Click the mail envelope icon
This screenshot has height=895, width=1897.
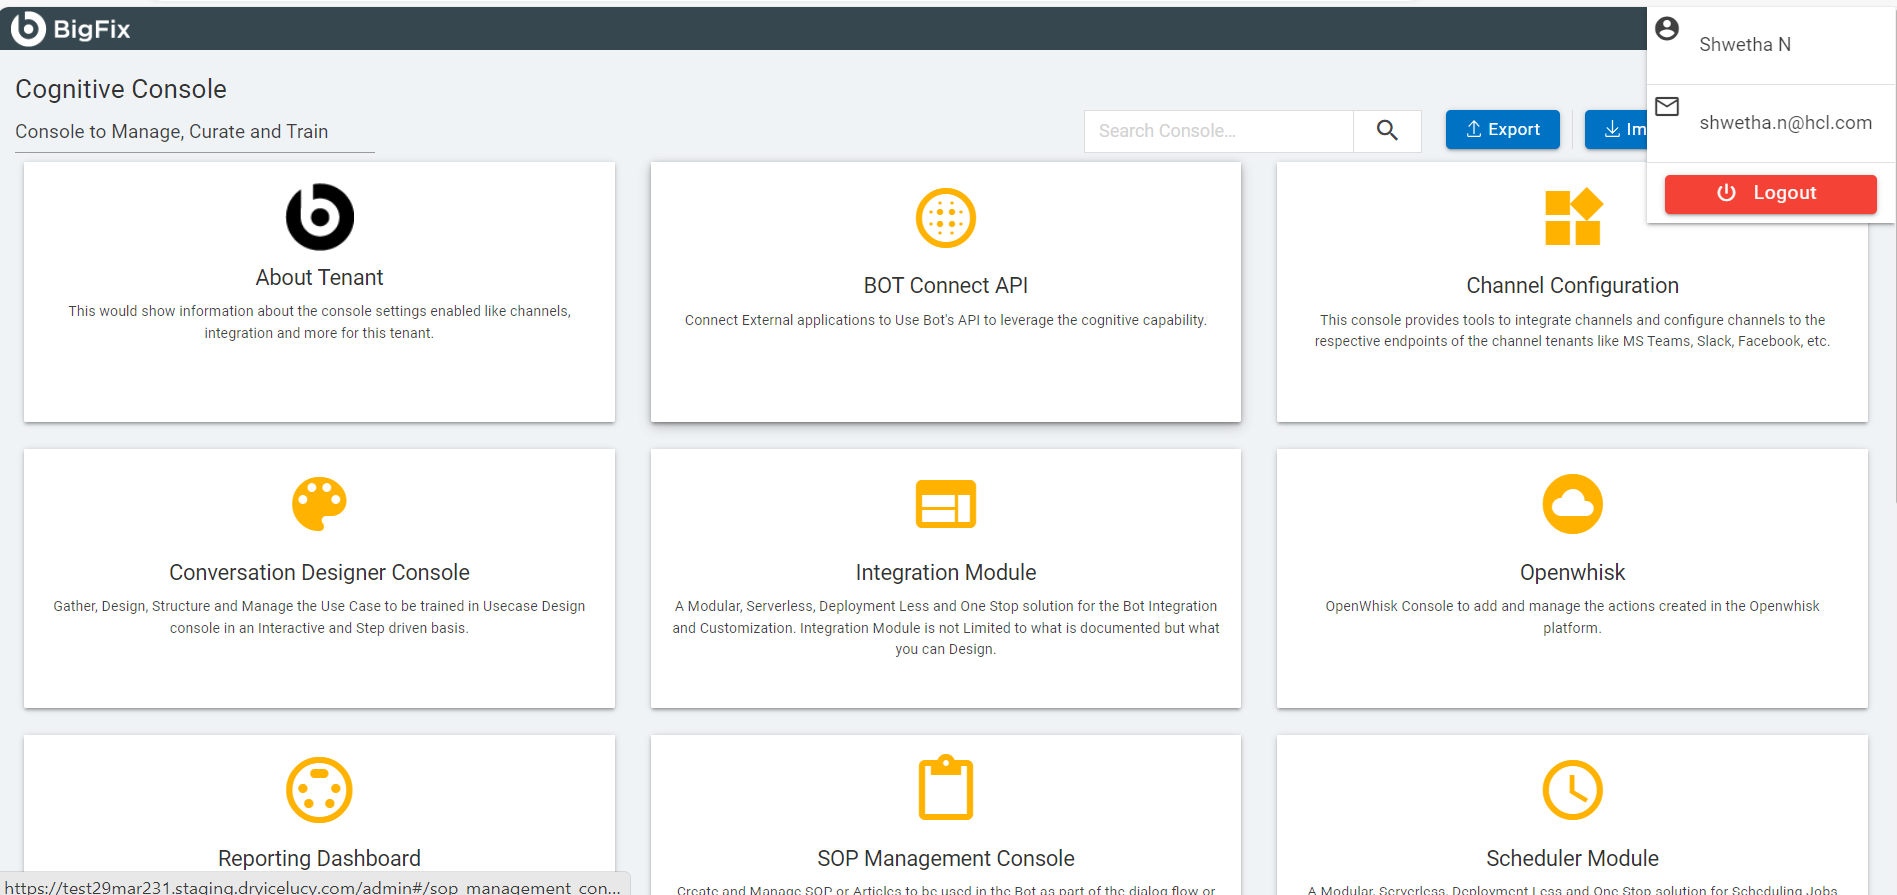tap(1667, 106)
